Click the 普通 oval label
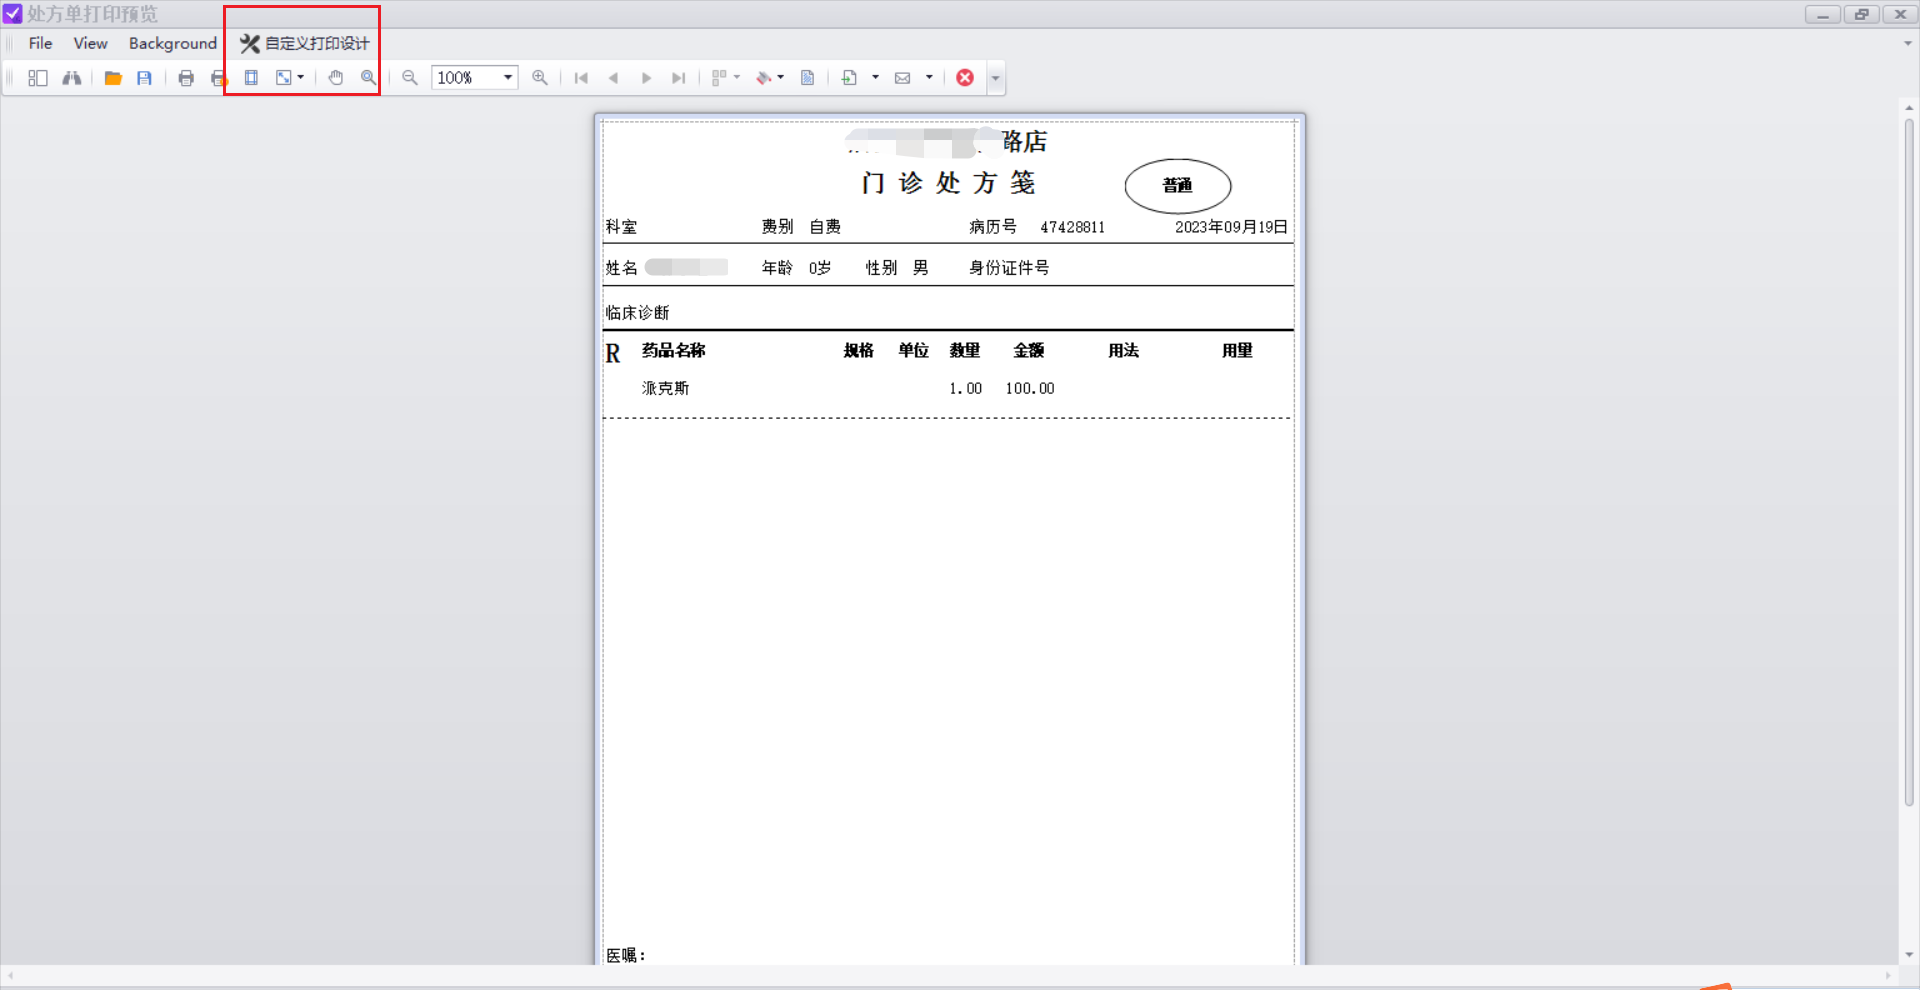 1178,185
